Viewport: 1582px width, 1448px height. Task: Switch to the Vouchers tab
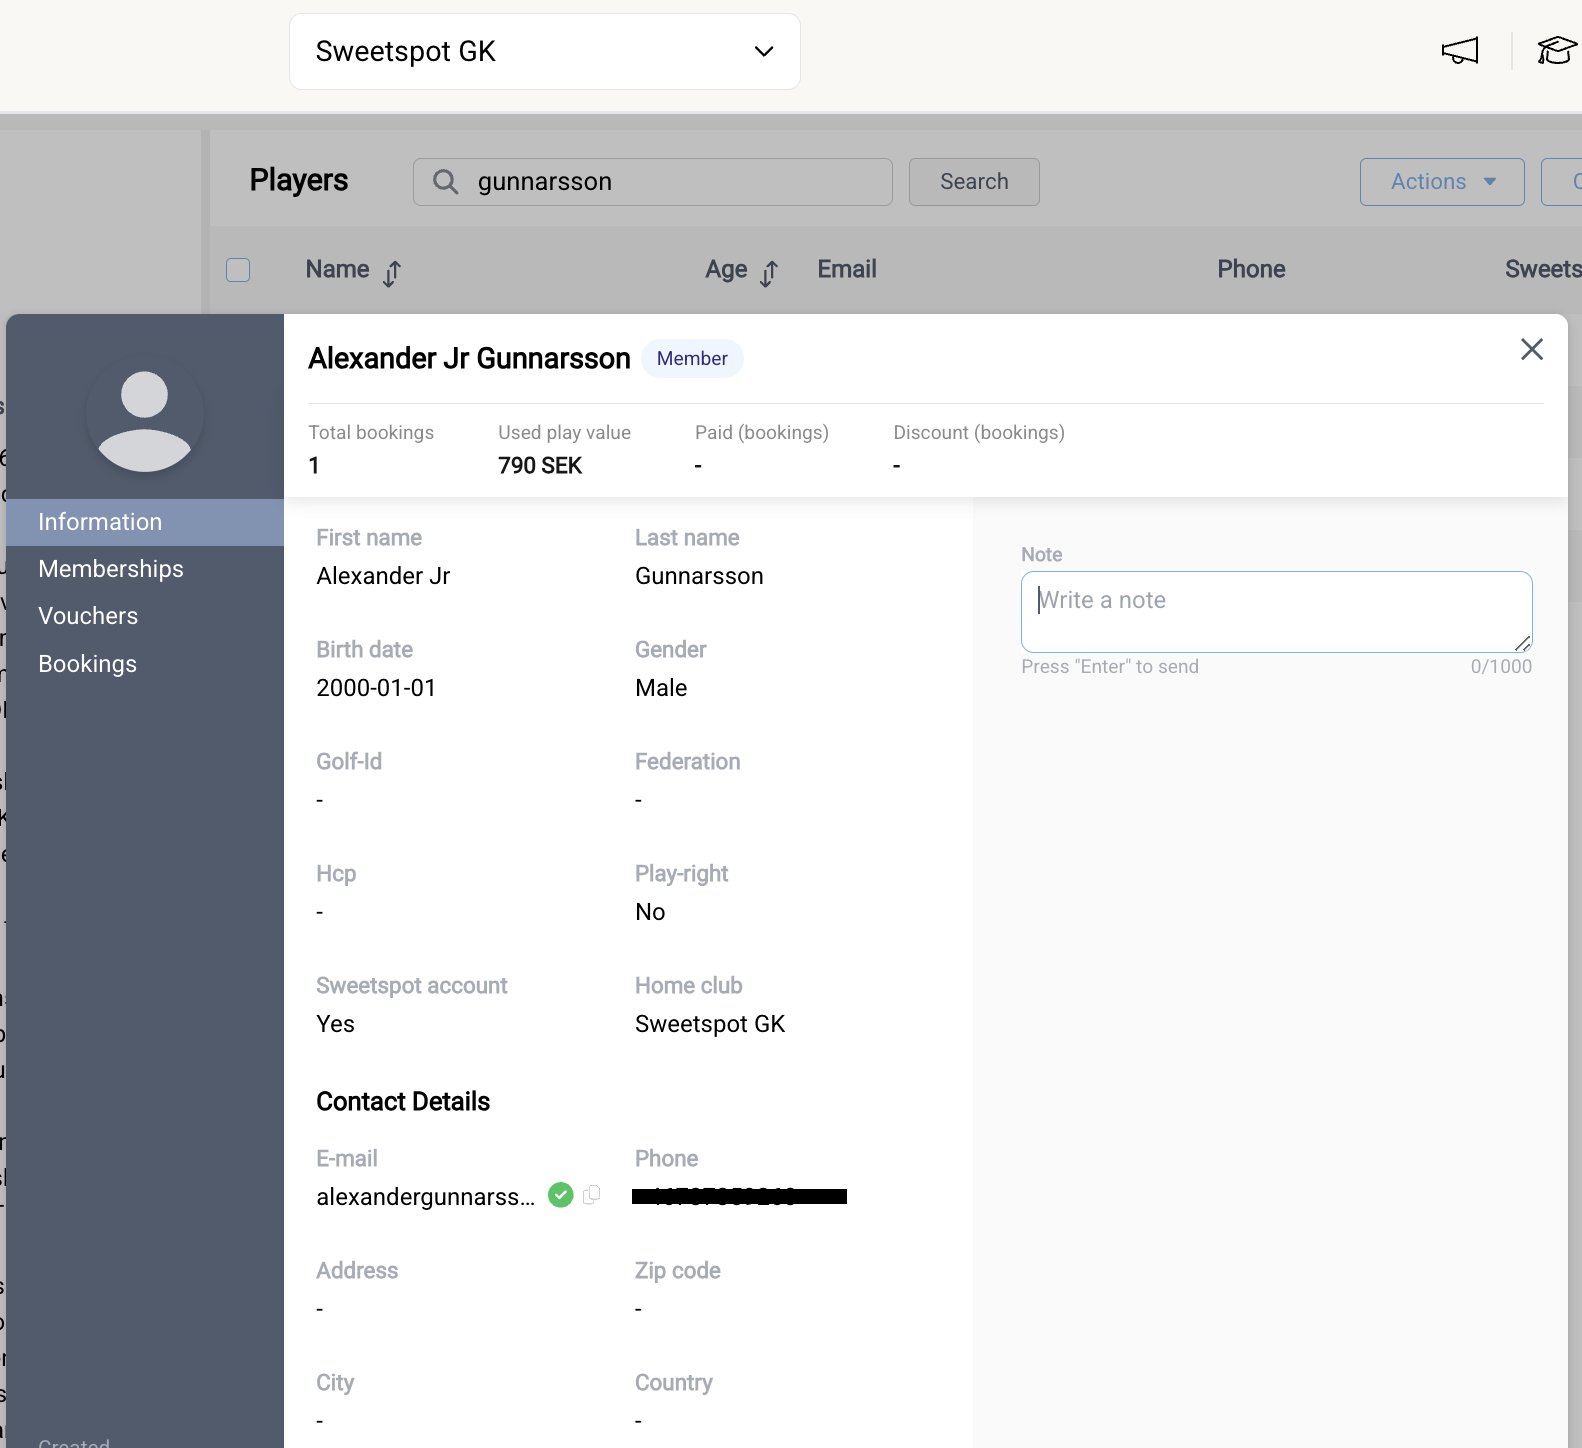88,616
